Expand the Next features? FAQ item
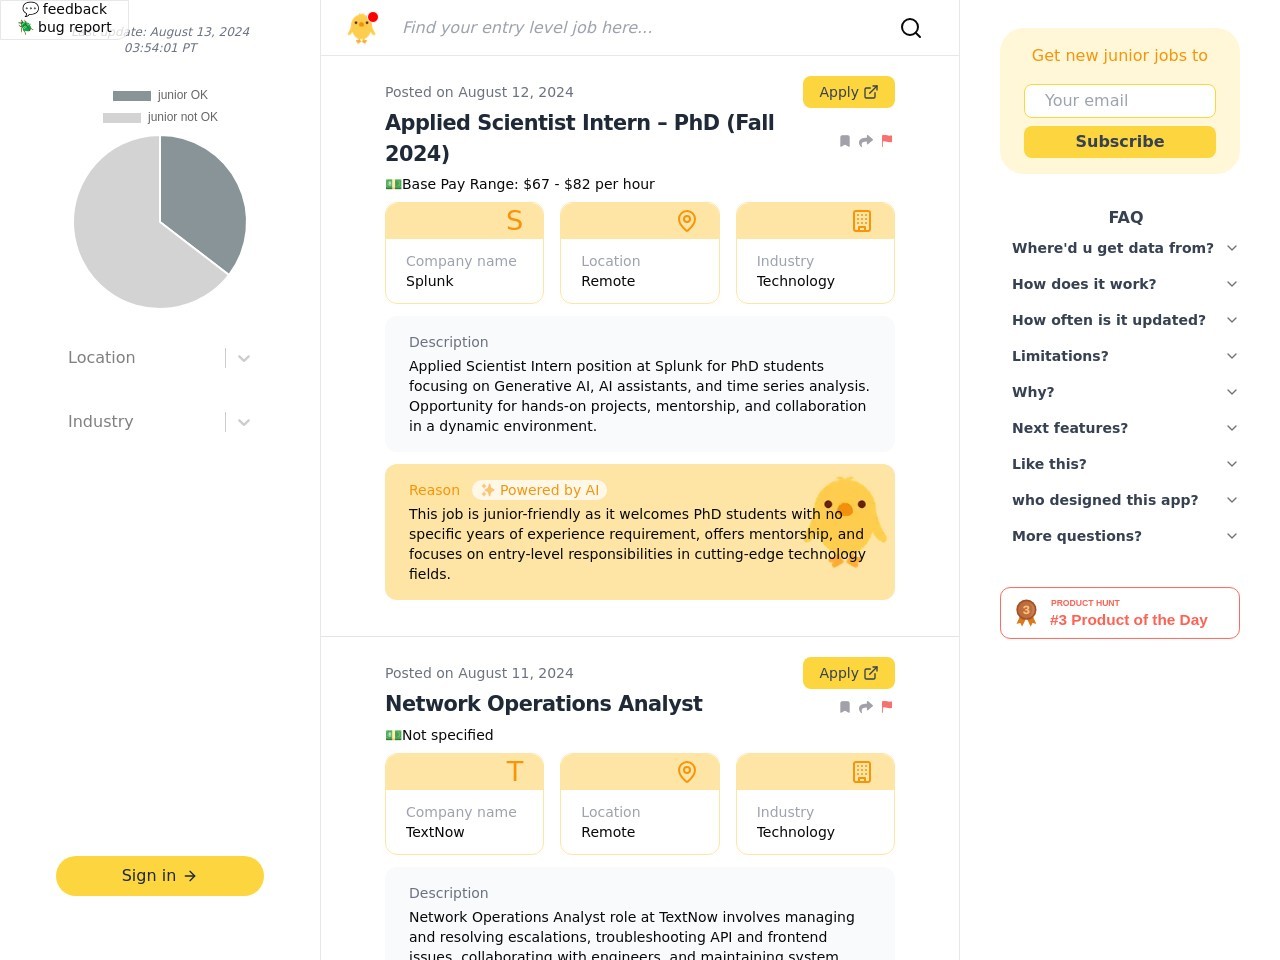The height and width of the screenshot is (960, 1280). pos(1125,428)
